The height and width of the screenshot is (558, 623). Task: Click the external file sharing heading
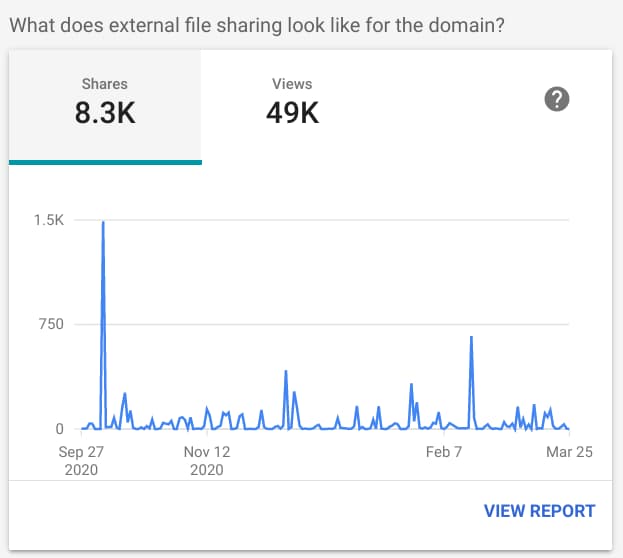pyautogui.click(x=257, y=25)
